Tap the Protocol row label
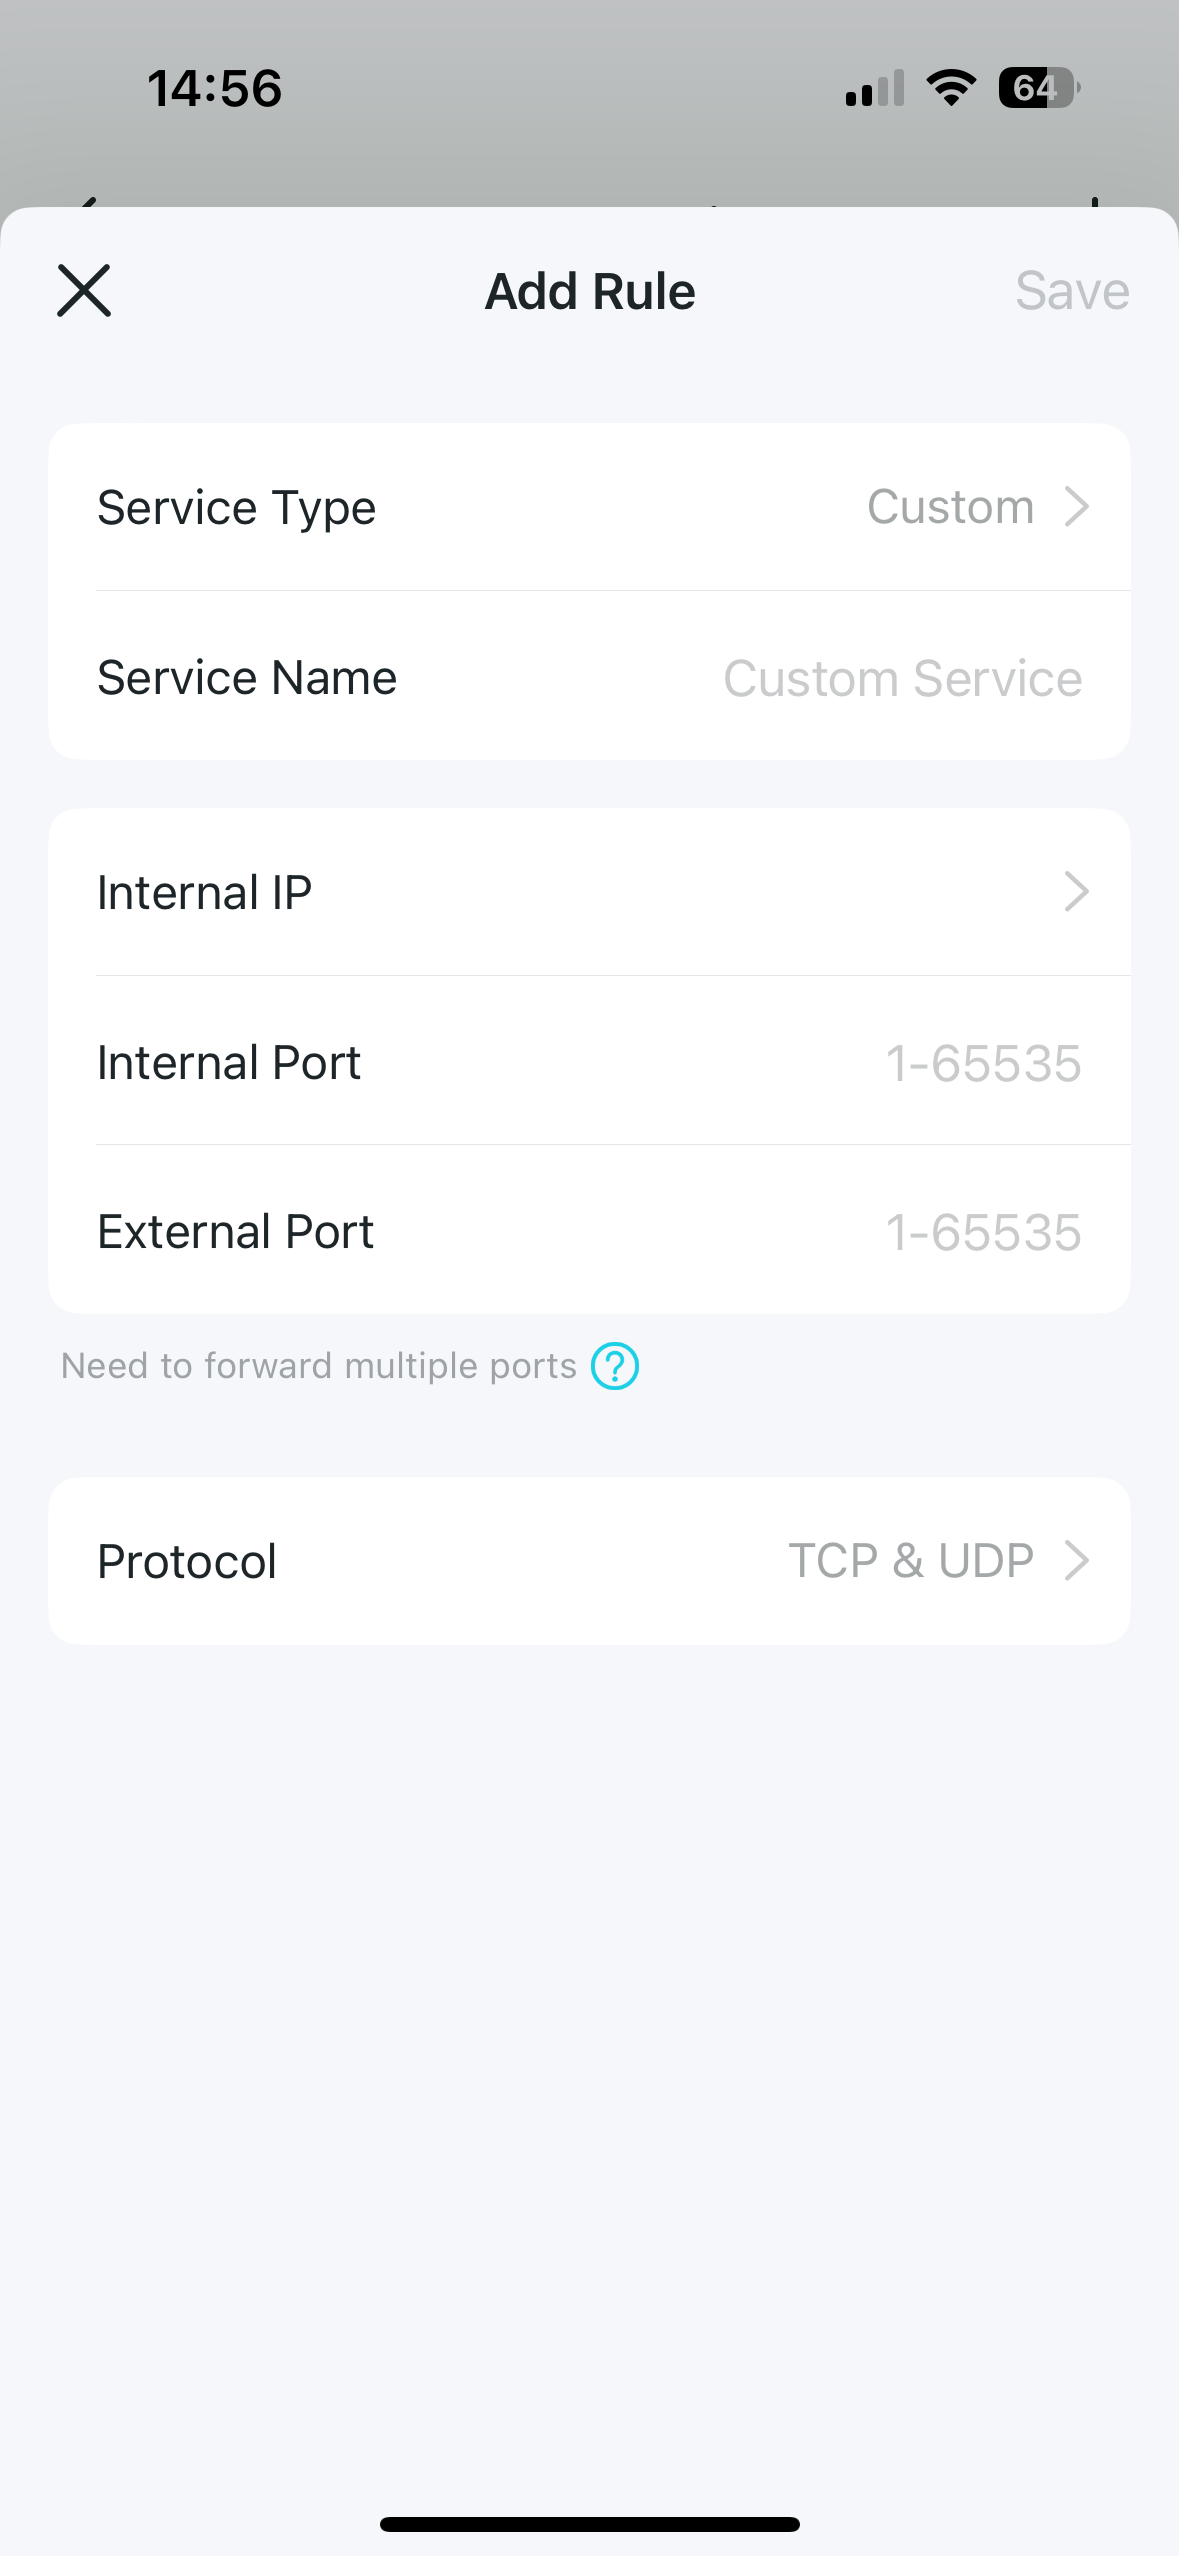The image size is (1179, 2556). tap(187, 1561)
